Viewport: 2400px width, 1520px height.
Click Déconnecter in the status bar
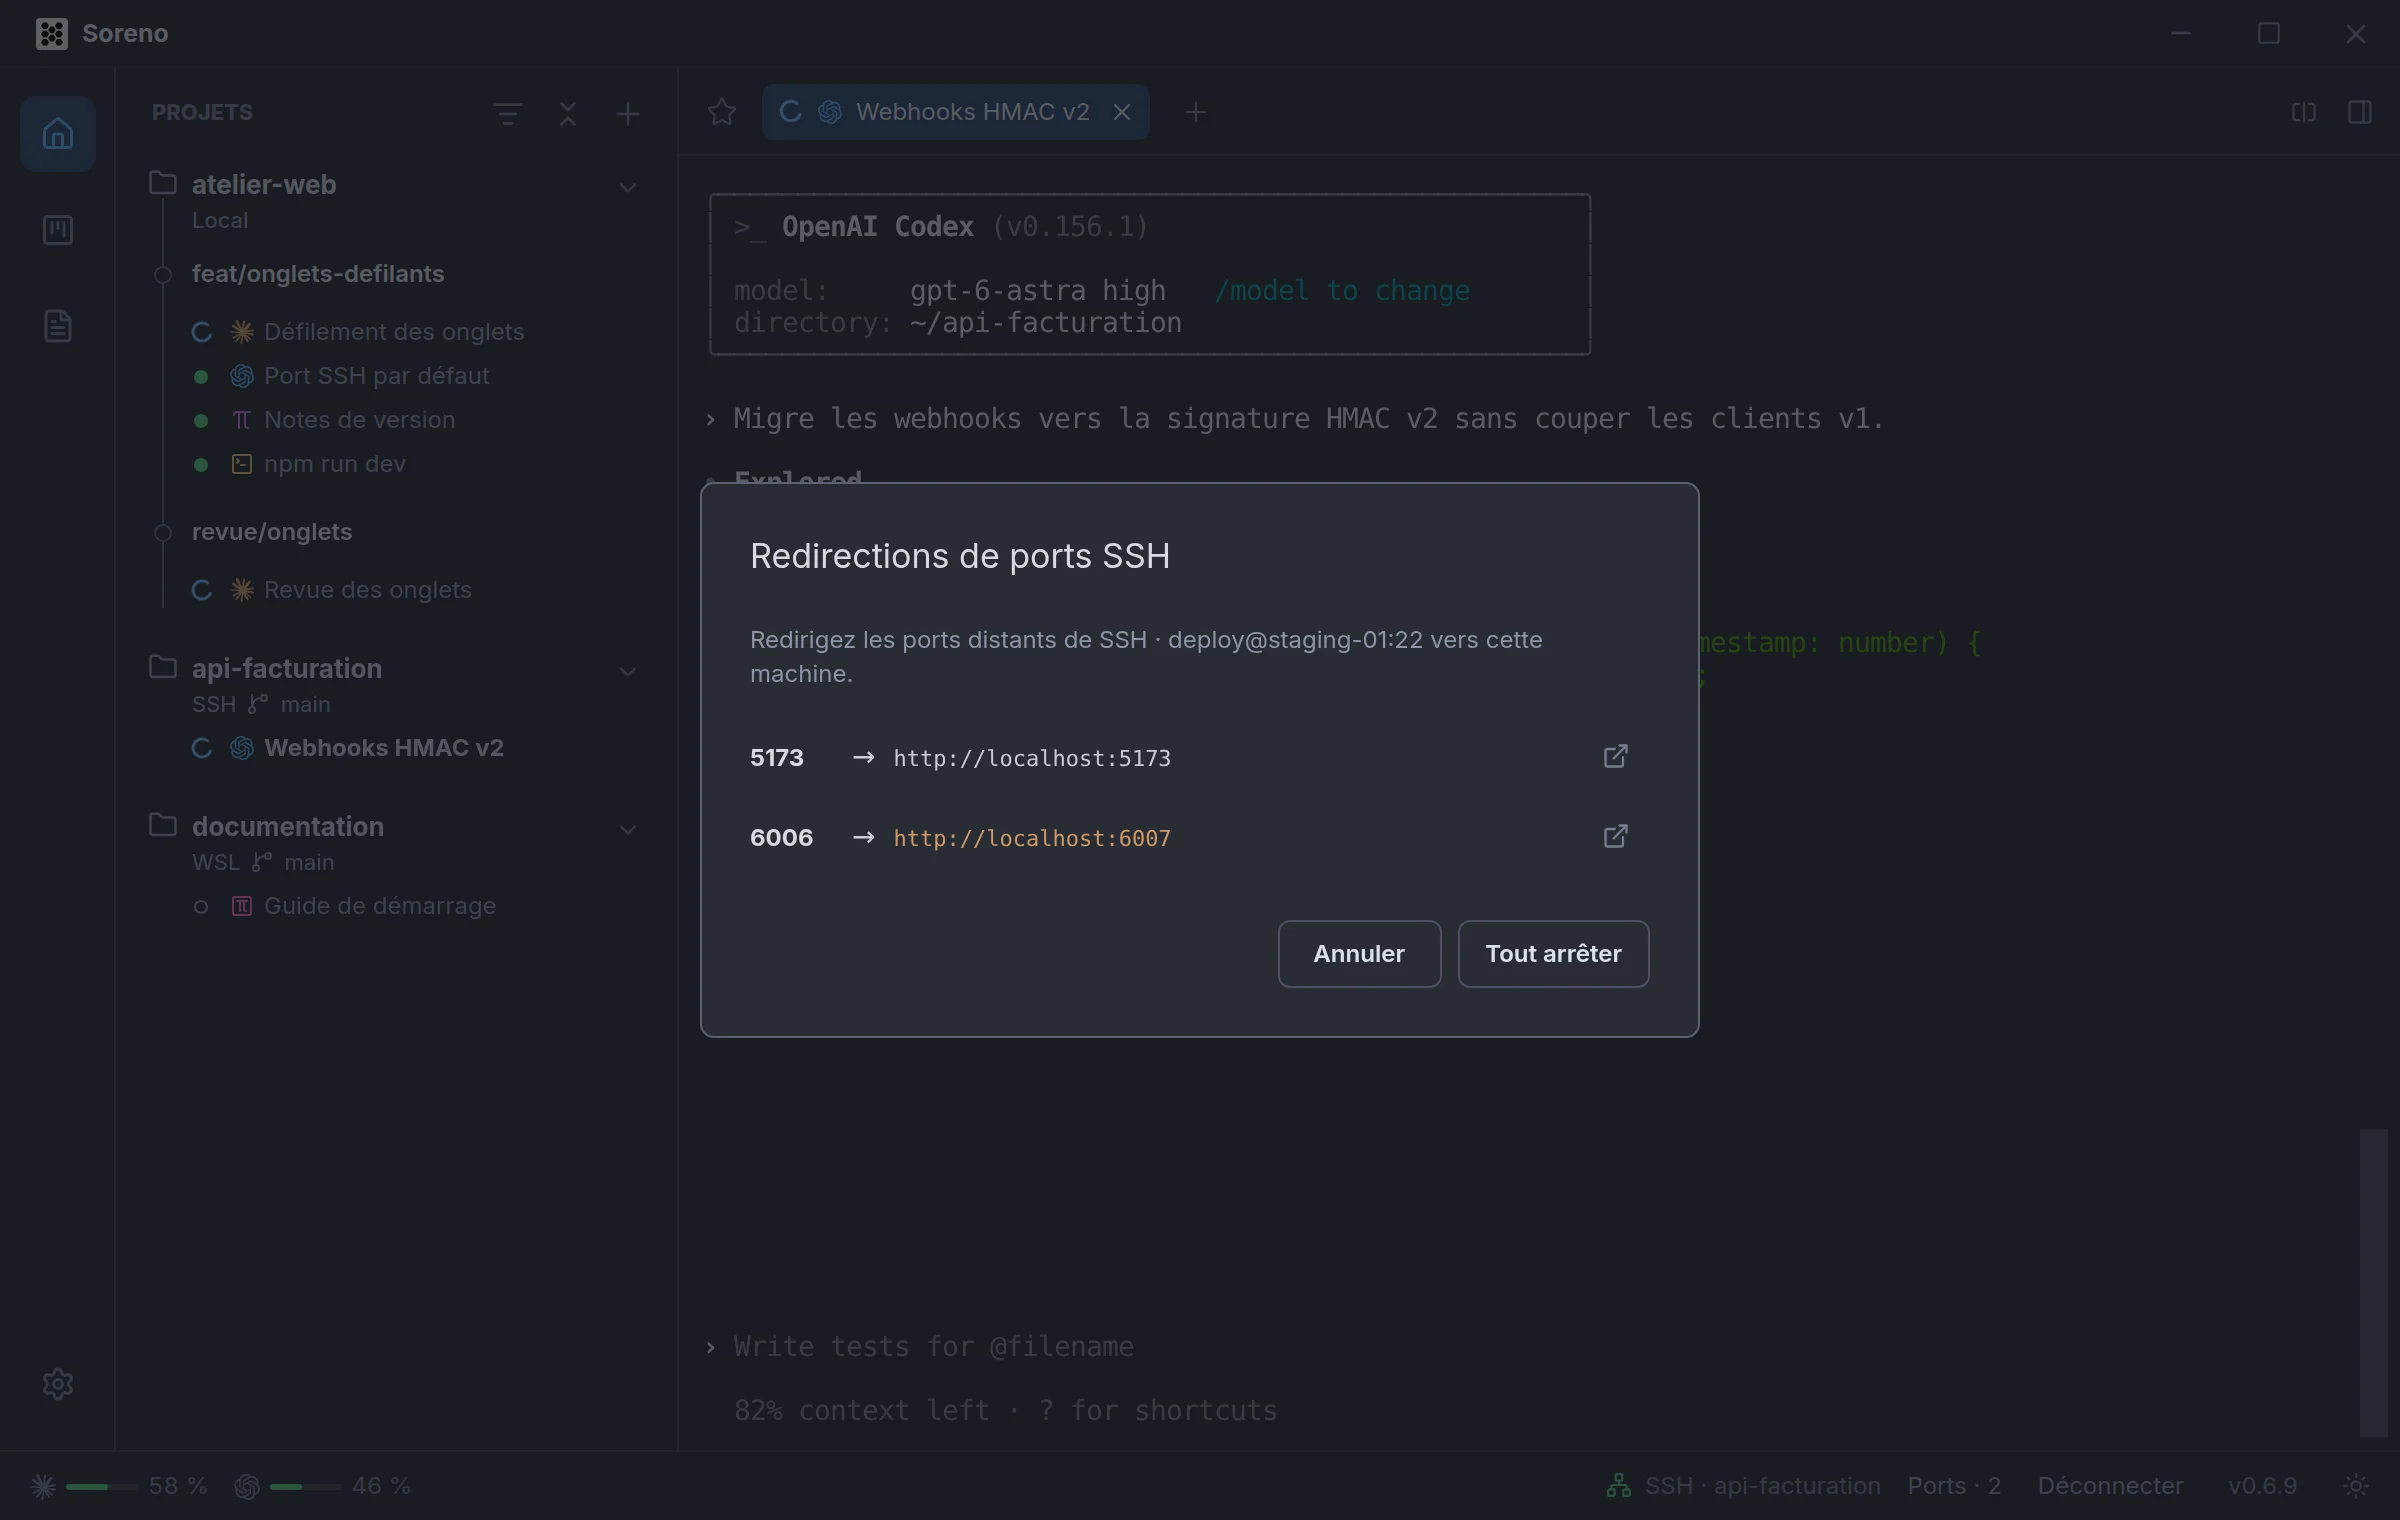pos(2110,1486)
